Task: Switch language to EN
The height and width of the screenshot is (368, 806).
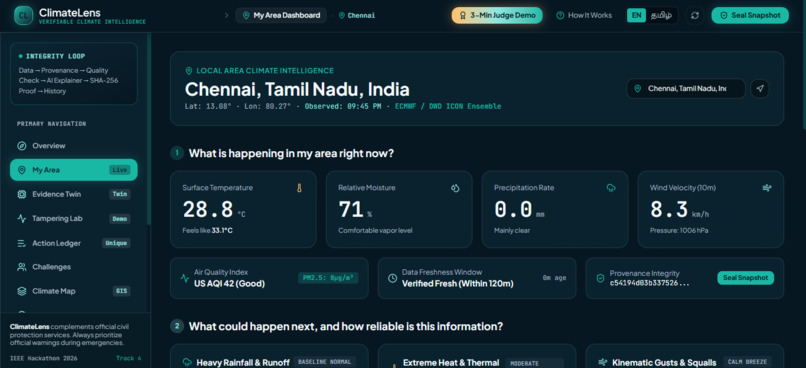Action: coord(636,15)
